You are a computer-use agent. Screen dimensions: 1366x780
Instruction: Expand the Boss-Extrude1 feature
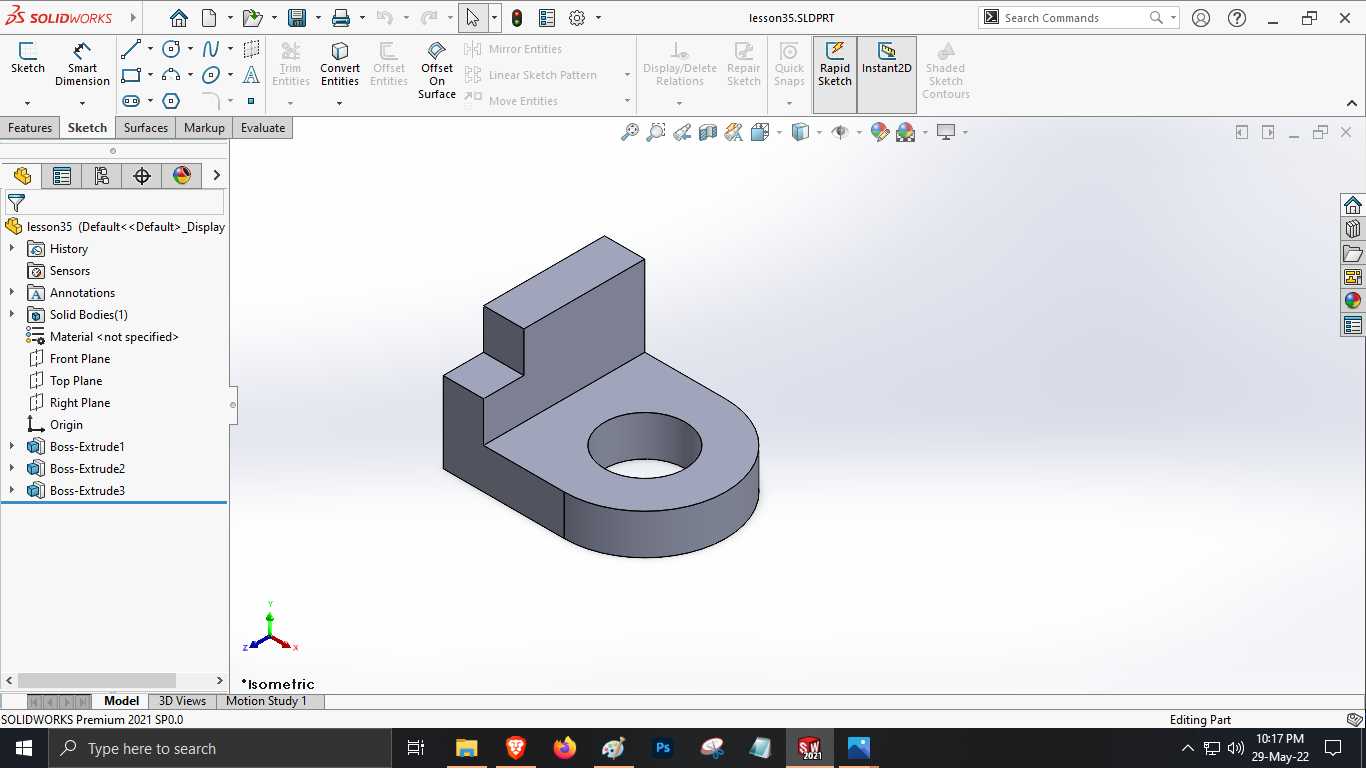point(12,446)
